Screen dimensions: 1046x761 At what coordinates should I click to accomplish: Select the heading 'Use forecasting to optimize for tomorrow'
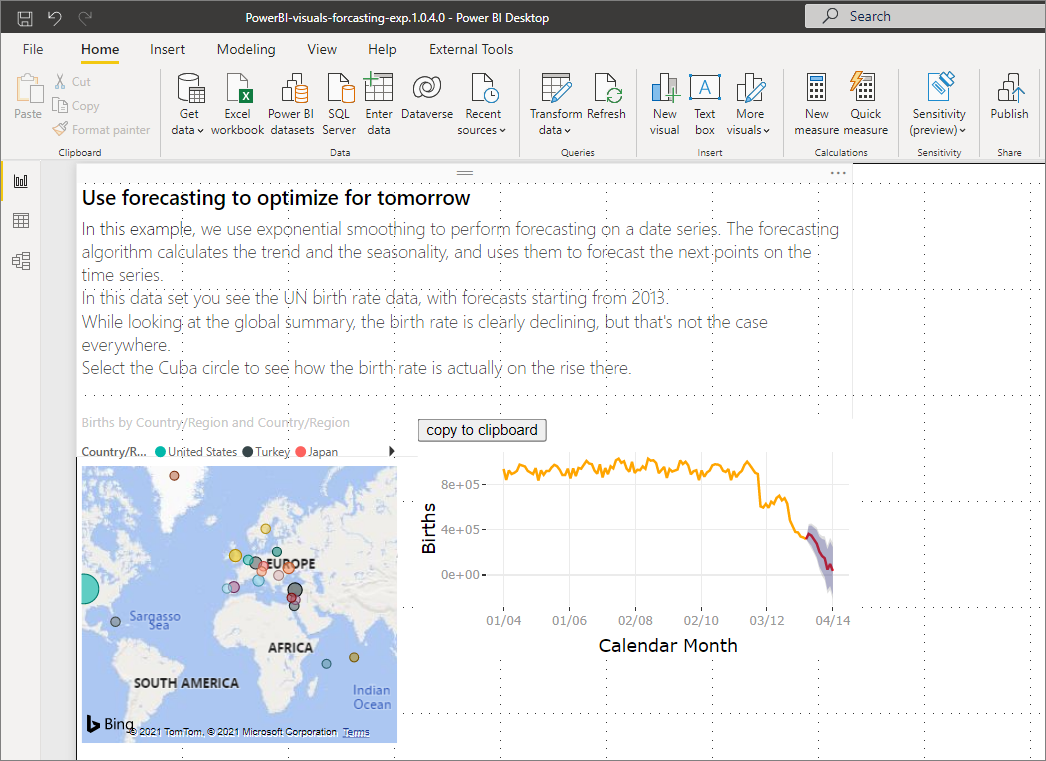coord(276,198)
